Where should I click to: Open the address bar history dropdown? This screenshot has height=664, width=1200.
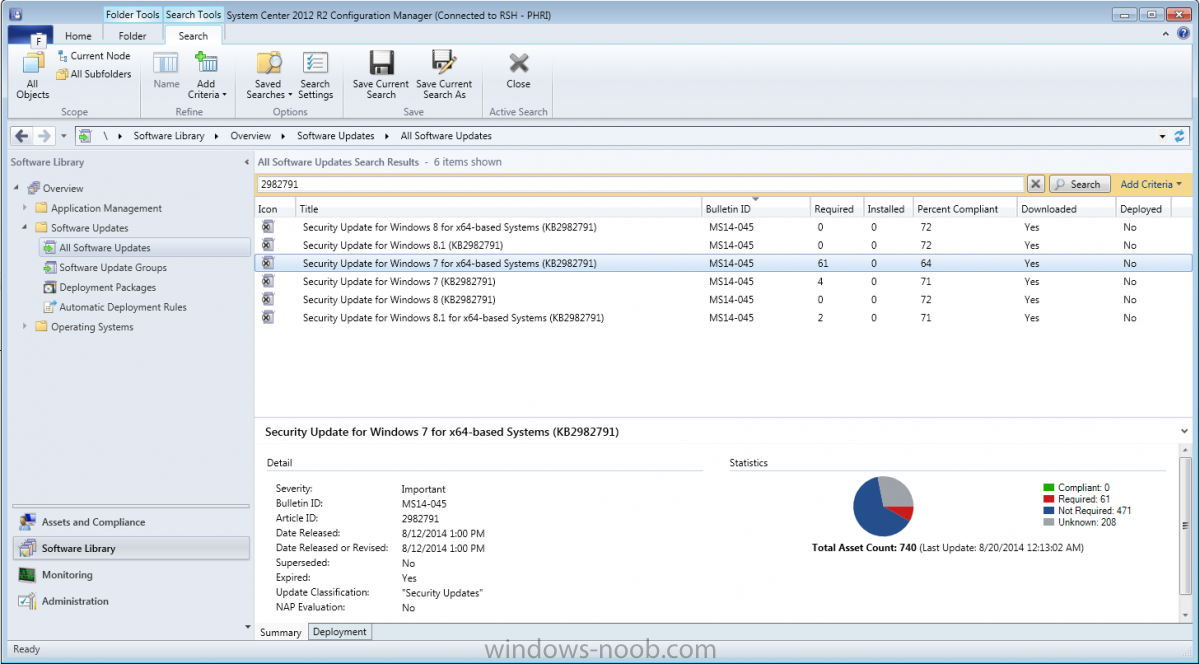click(x=1162, y=136)
